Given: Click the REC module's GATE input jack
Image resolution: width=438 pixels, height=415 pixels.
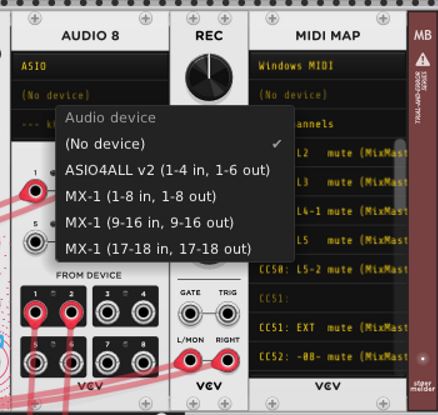Looking at the screenshot, I should click(190, 314).
